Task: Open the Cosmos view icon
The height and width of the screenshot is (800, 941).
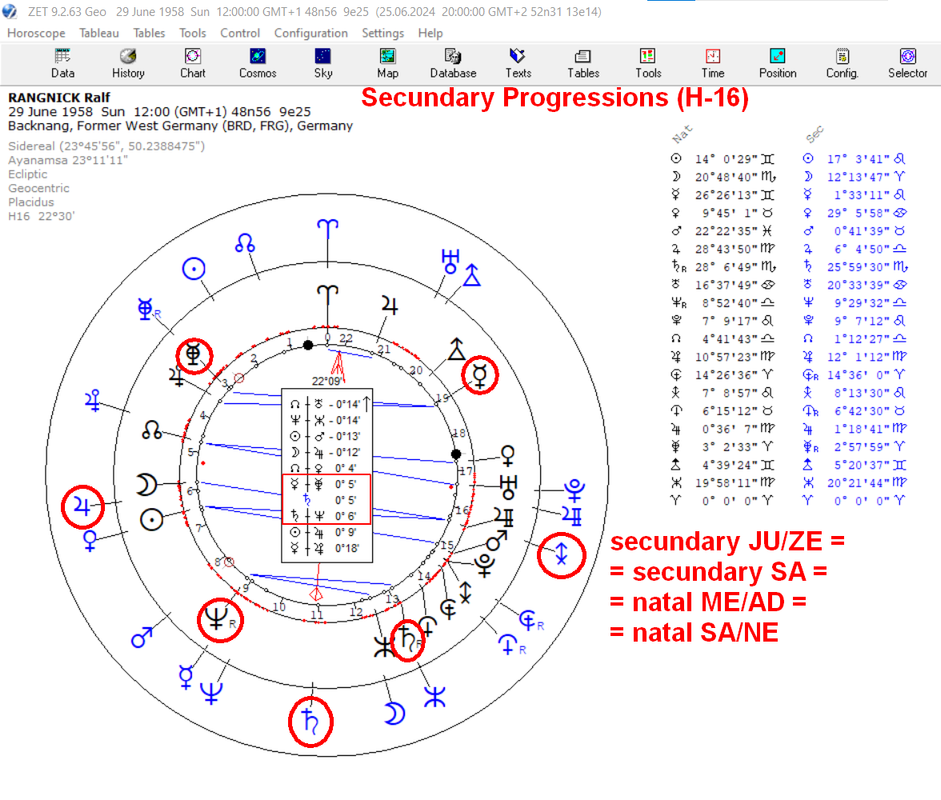Action: [257, 63]
